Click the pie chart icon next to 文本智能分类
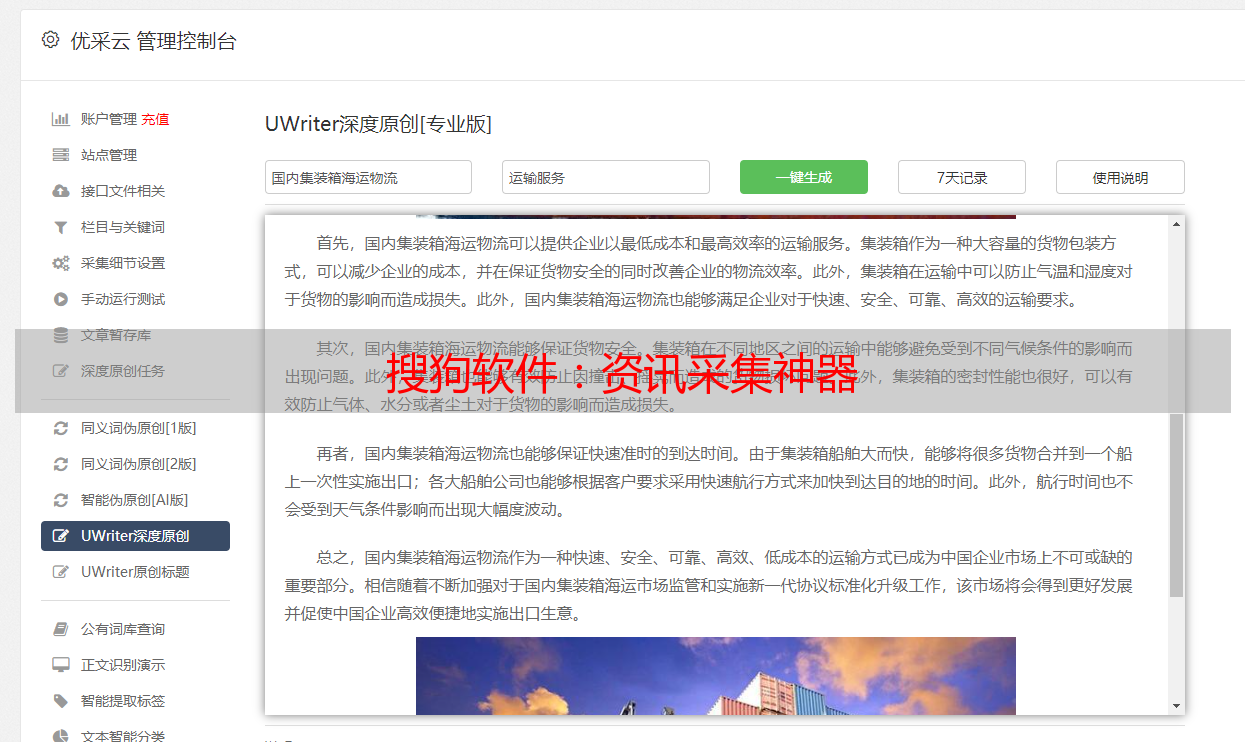 click(61, 736)
